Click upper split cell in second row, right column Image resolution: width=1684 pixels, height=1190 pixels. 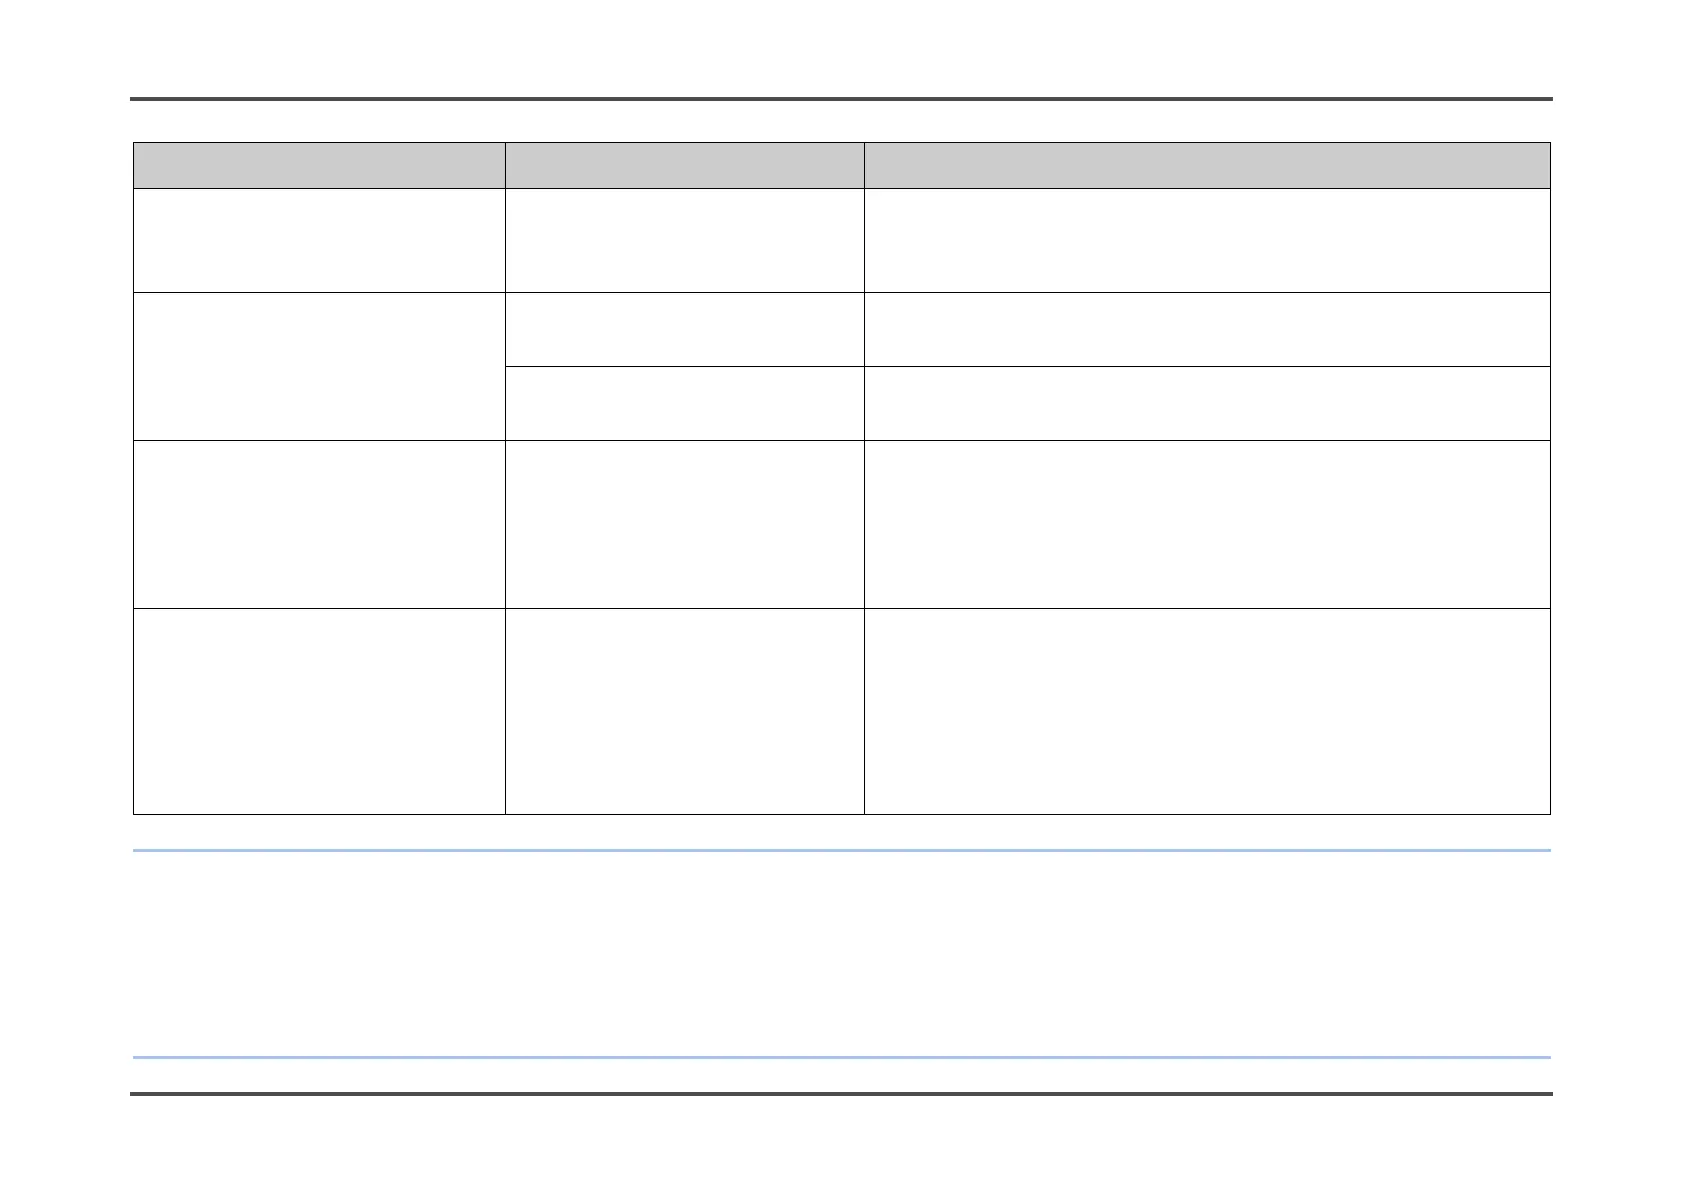[1207, 329]
